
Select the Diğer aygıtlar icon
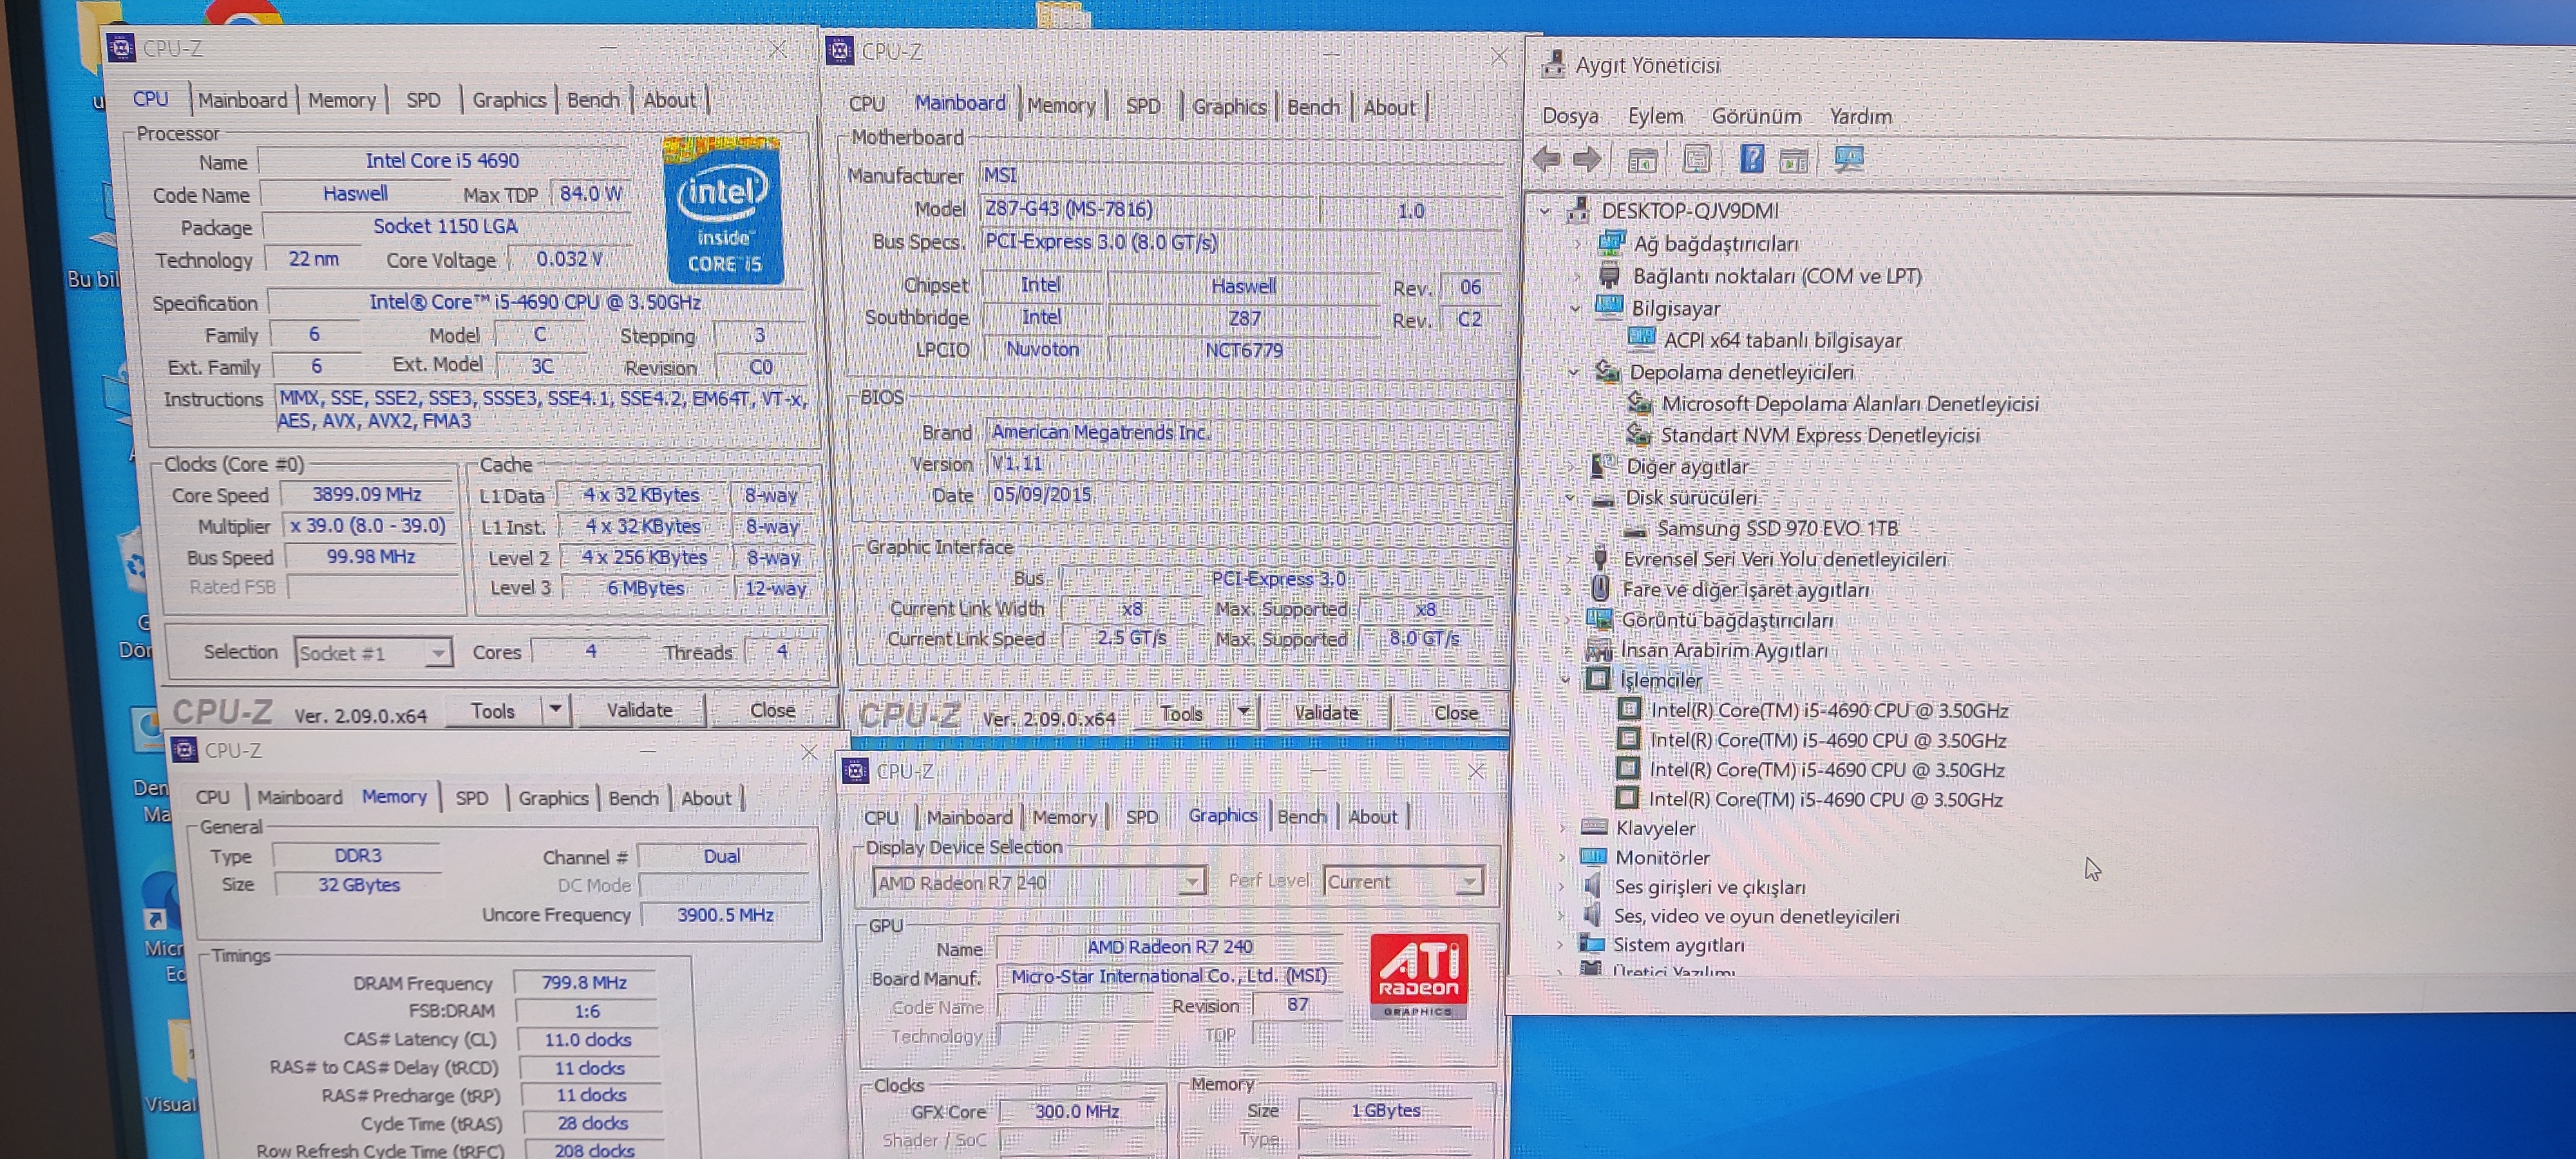[1603, 465]
